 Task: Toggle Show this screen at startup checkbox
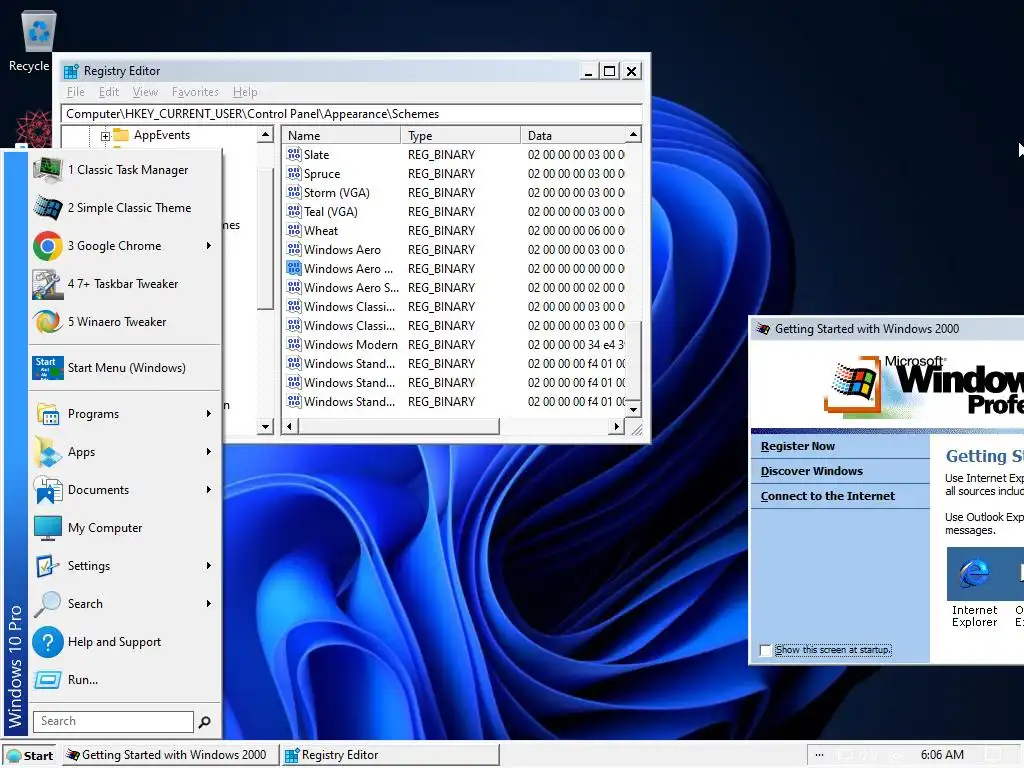[765, 650]
